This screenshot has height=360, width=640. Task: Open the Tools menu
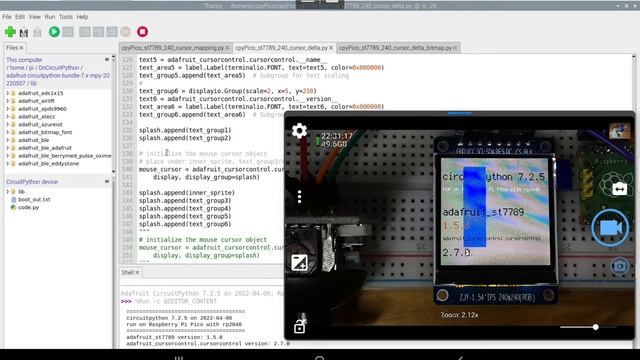click(x=66, y=17)
